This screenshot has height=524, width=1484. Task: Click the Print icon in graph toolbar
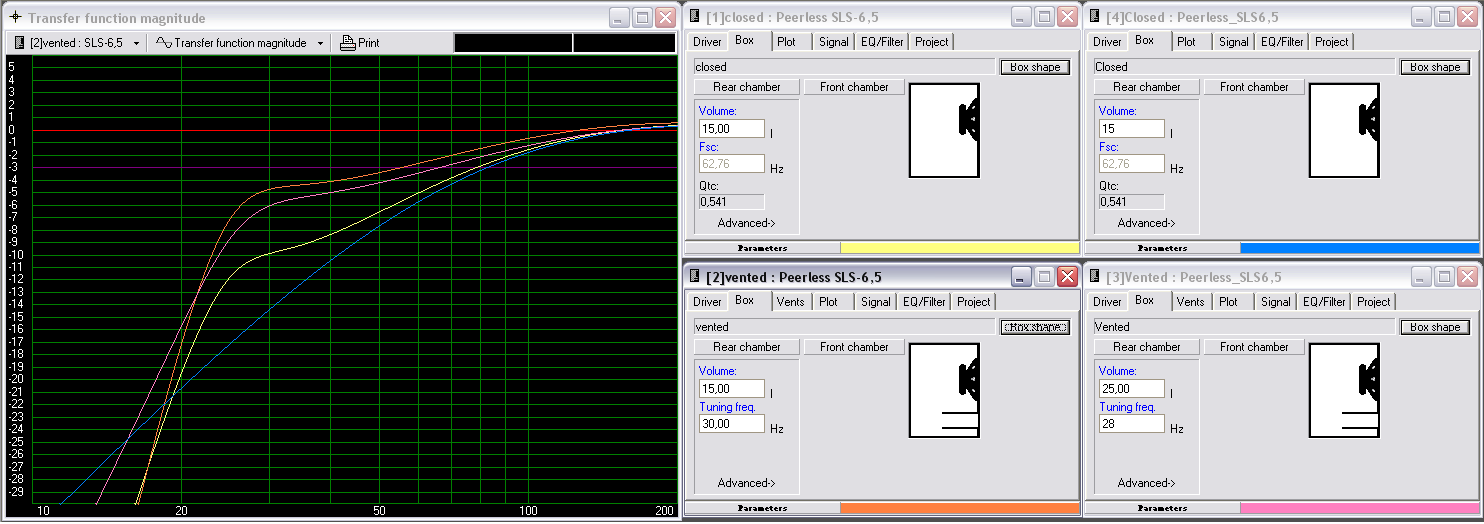coord(348,43)
